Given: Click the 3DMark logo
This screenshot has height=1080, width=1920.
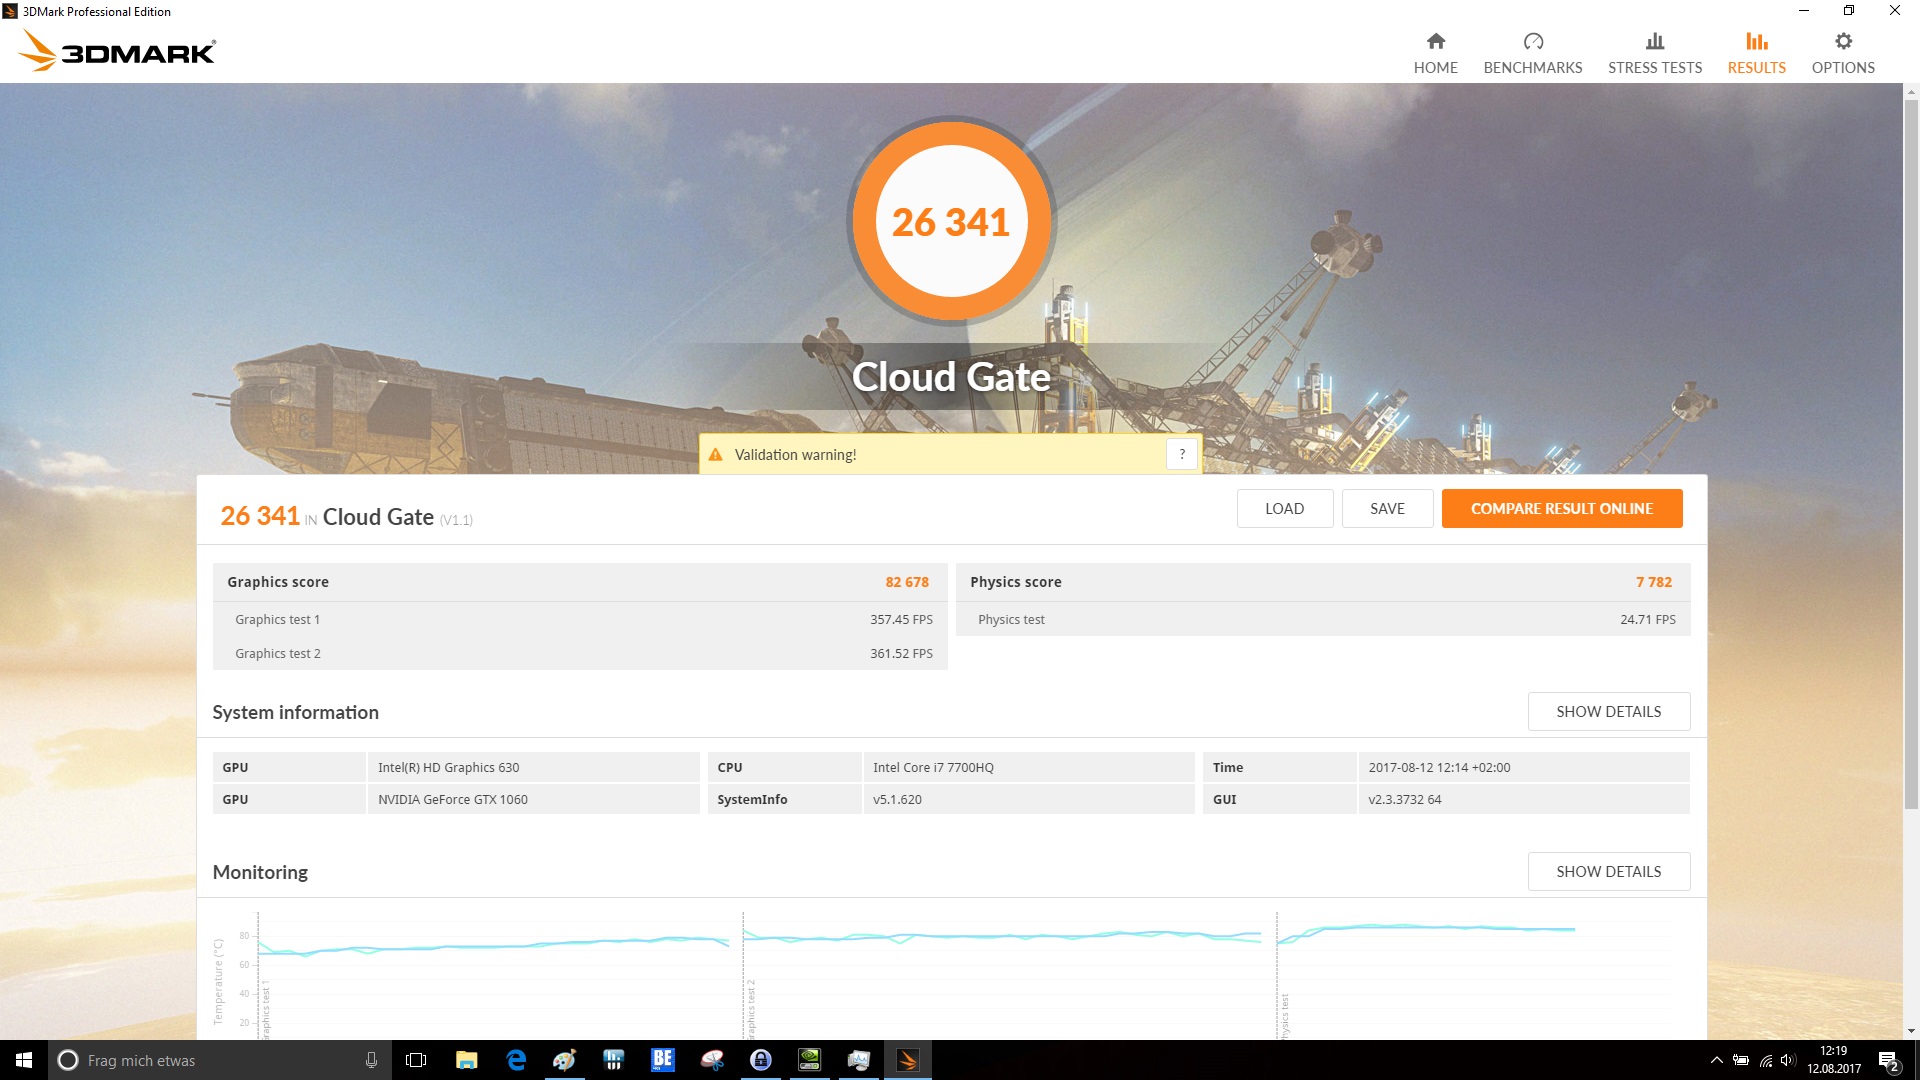Looking at the screenshot, I should coord(118,50).
